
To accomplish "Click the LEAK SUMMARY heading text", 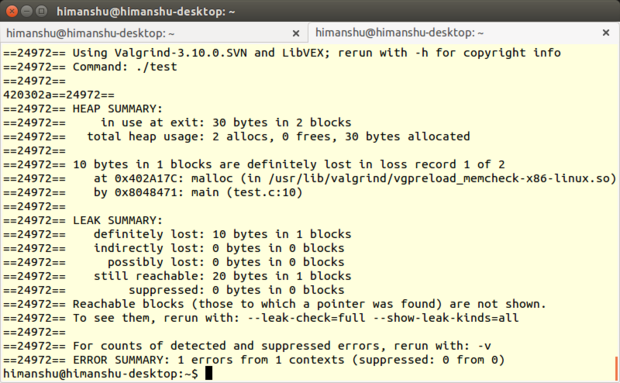I will 117,220.
